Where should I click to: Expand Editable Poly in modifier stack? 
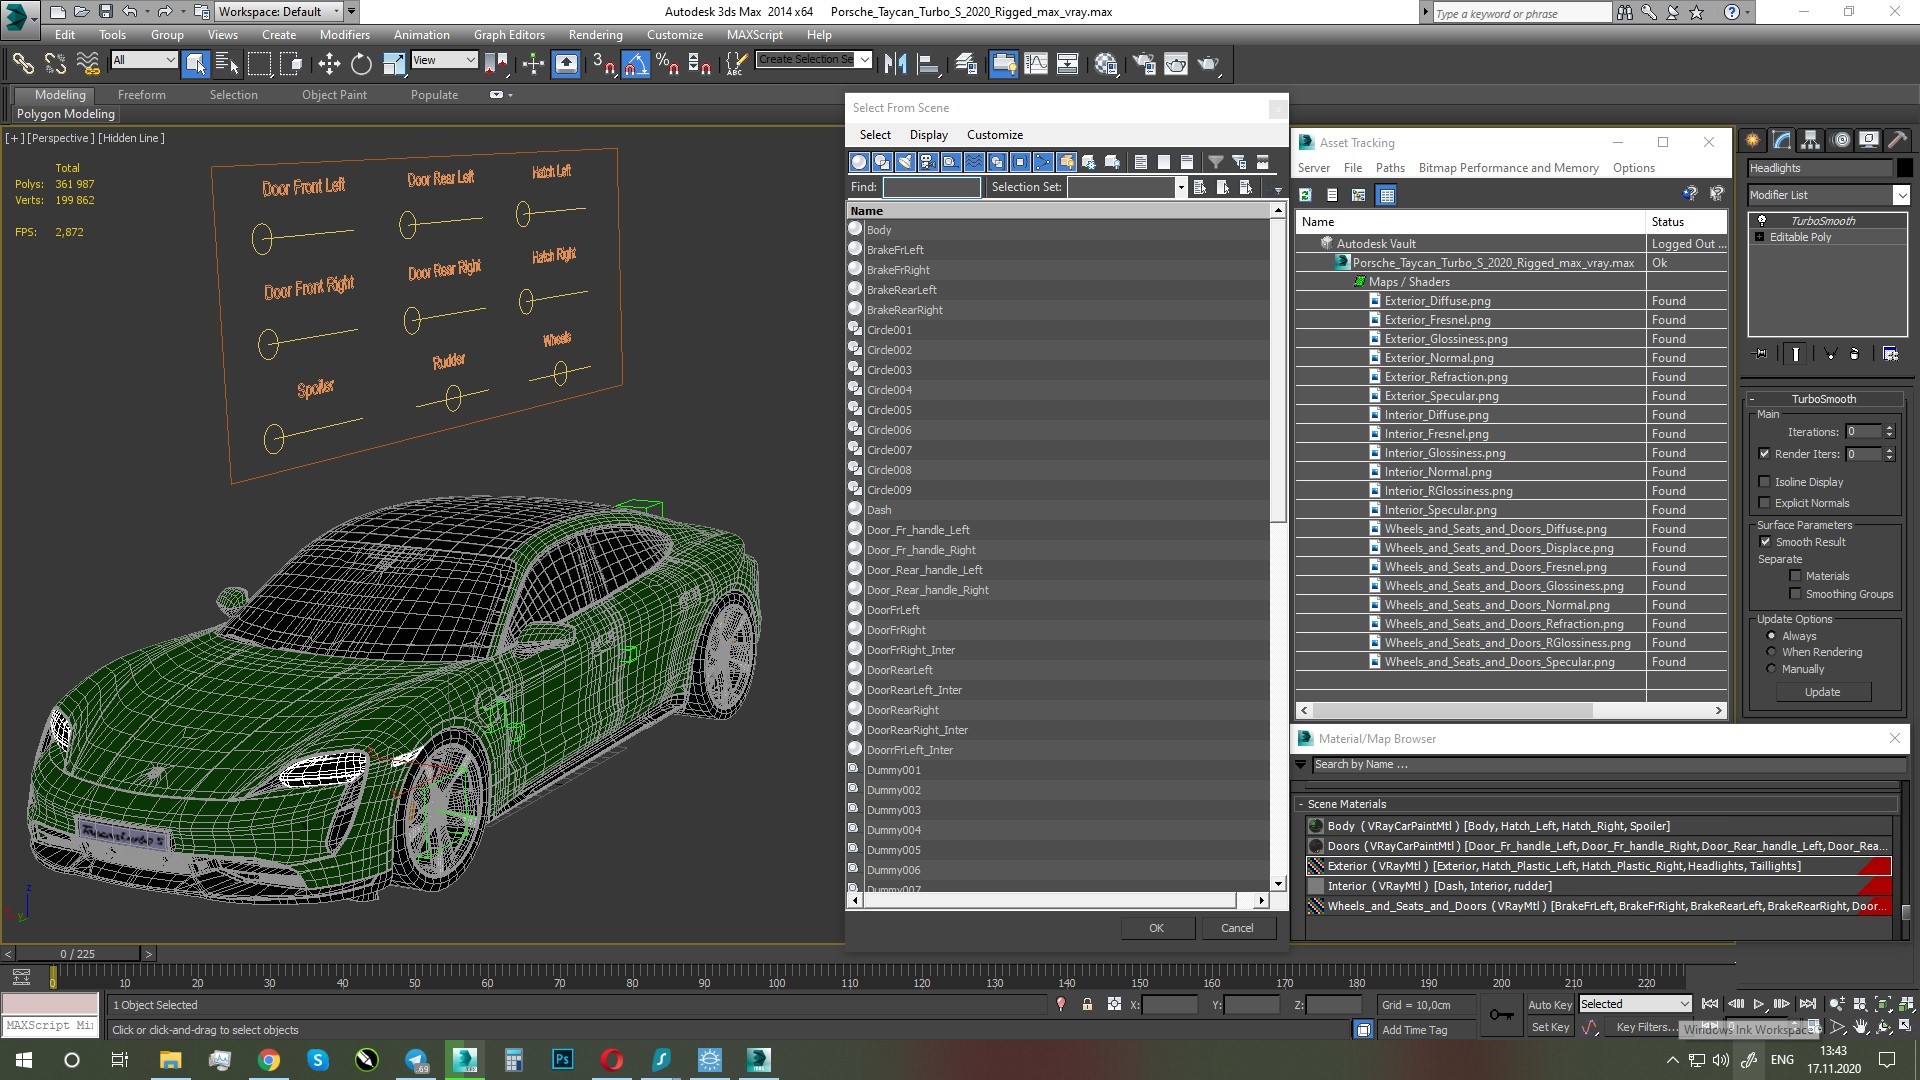[1759, 237]
